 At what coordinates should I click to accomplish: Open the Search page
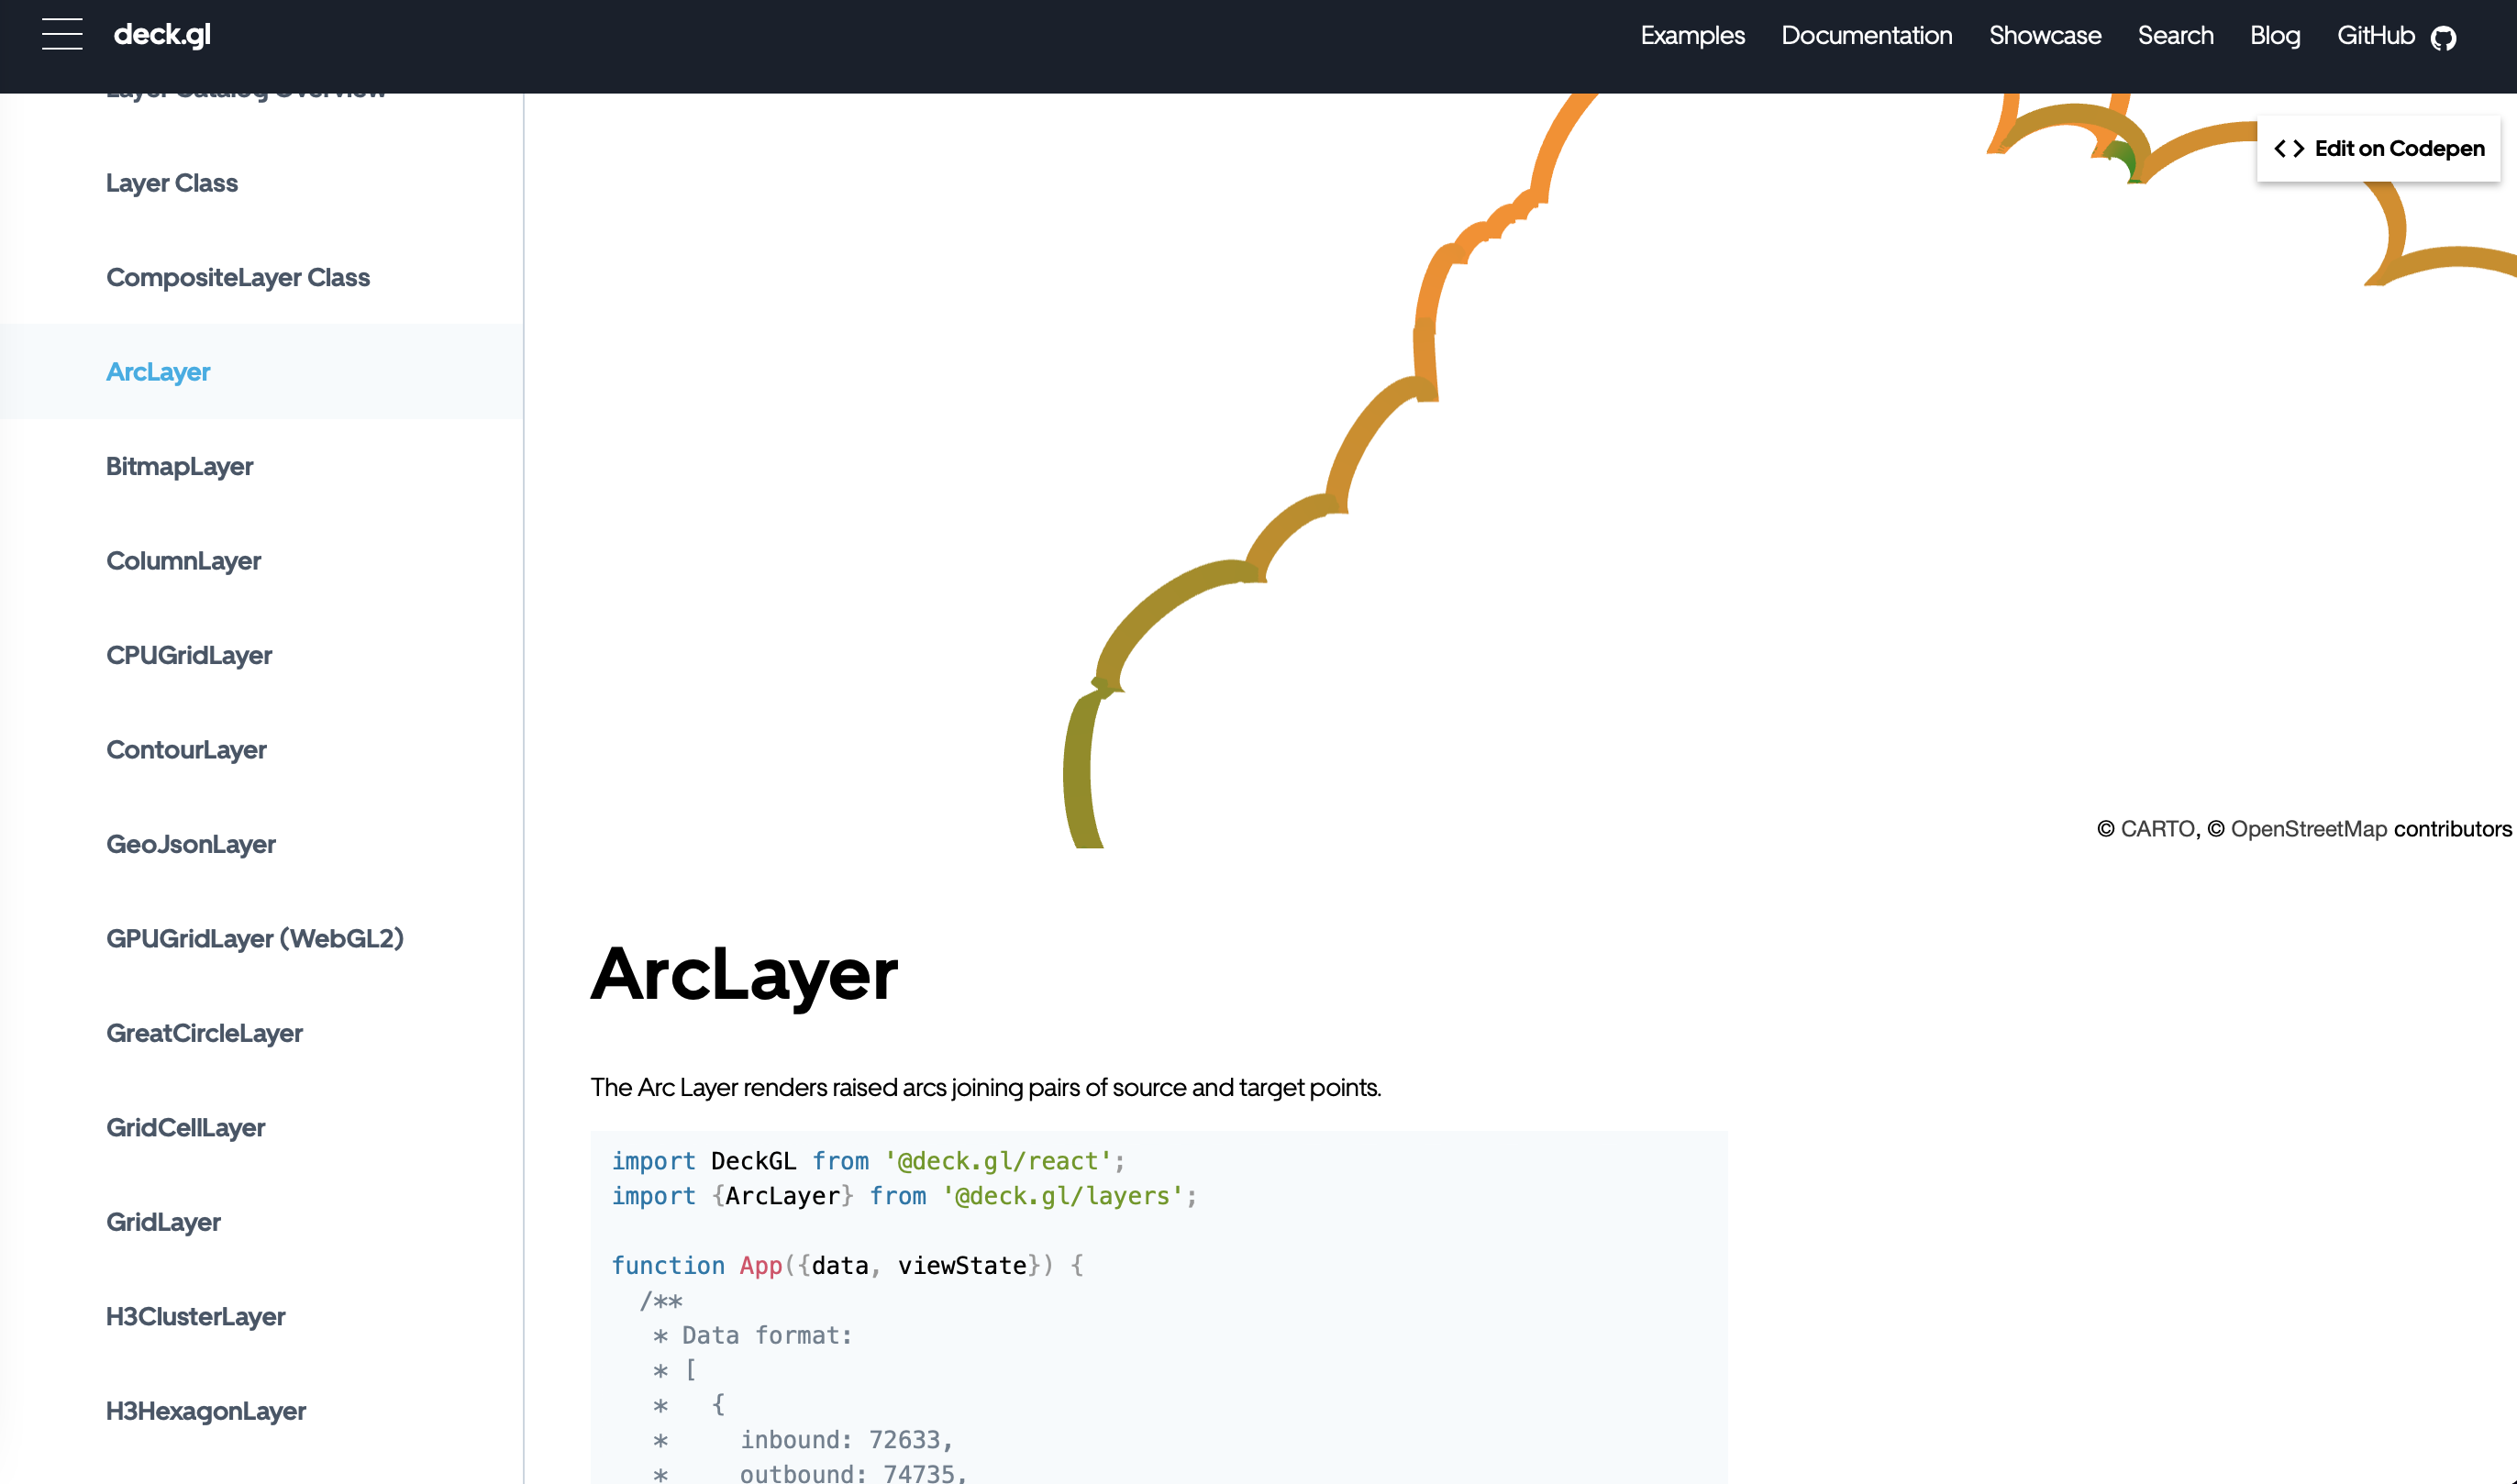tap(2175, 36)
